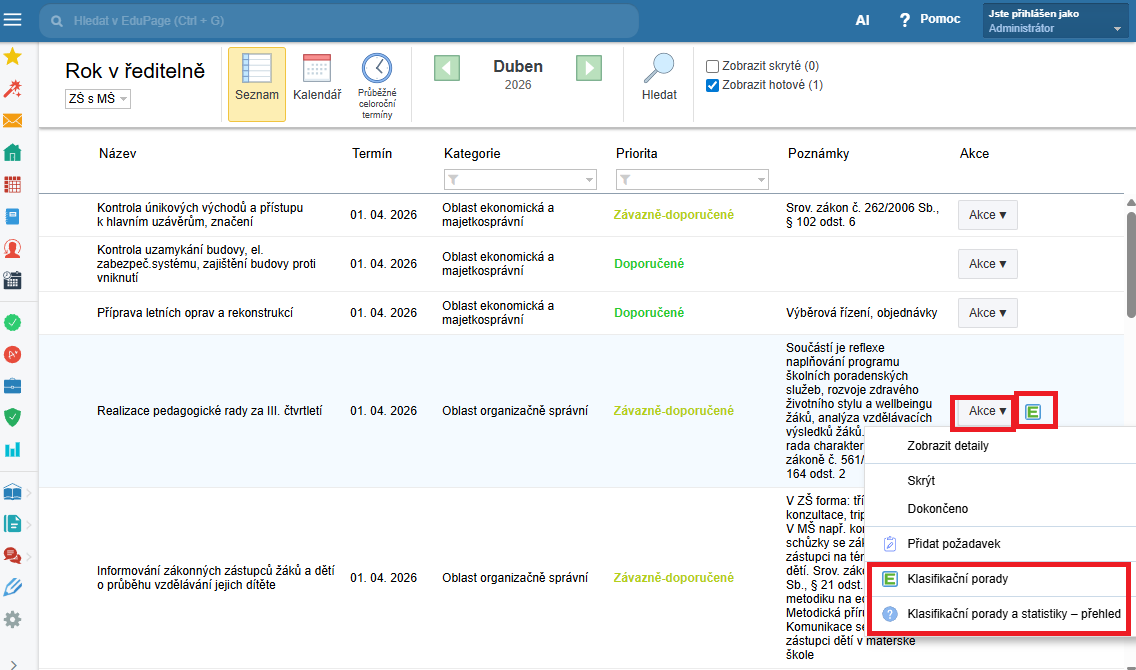This screenshot has width=1136, height=670.
Task: Open the envelope messages icon in sidebar
Action: pyautogui.click(x=13, y=121)
